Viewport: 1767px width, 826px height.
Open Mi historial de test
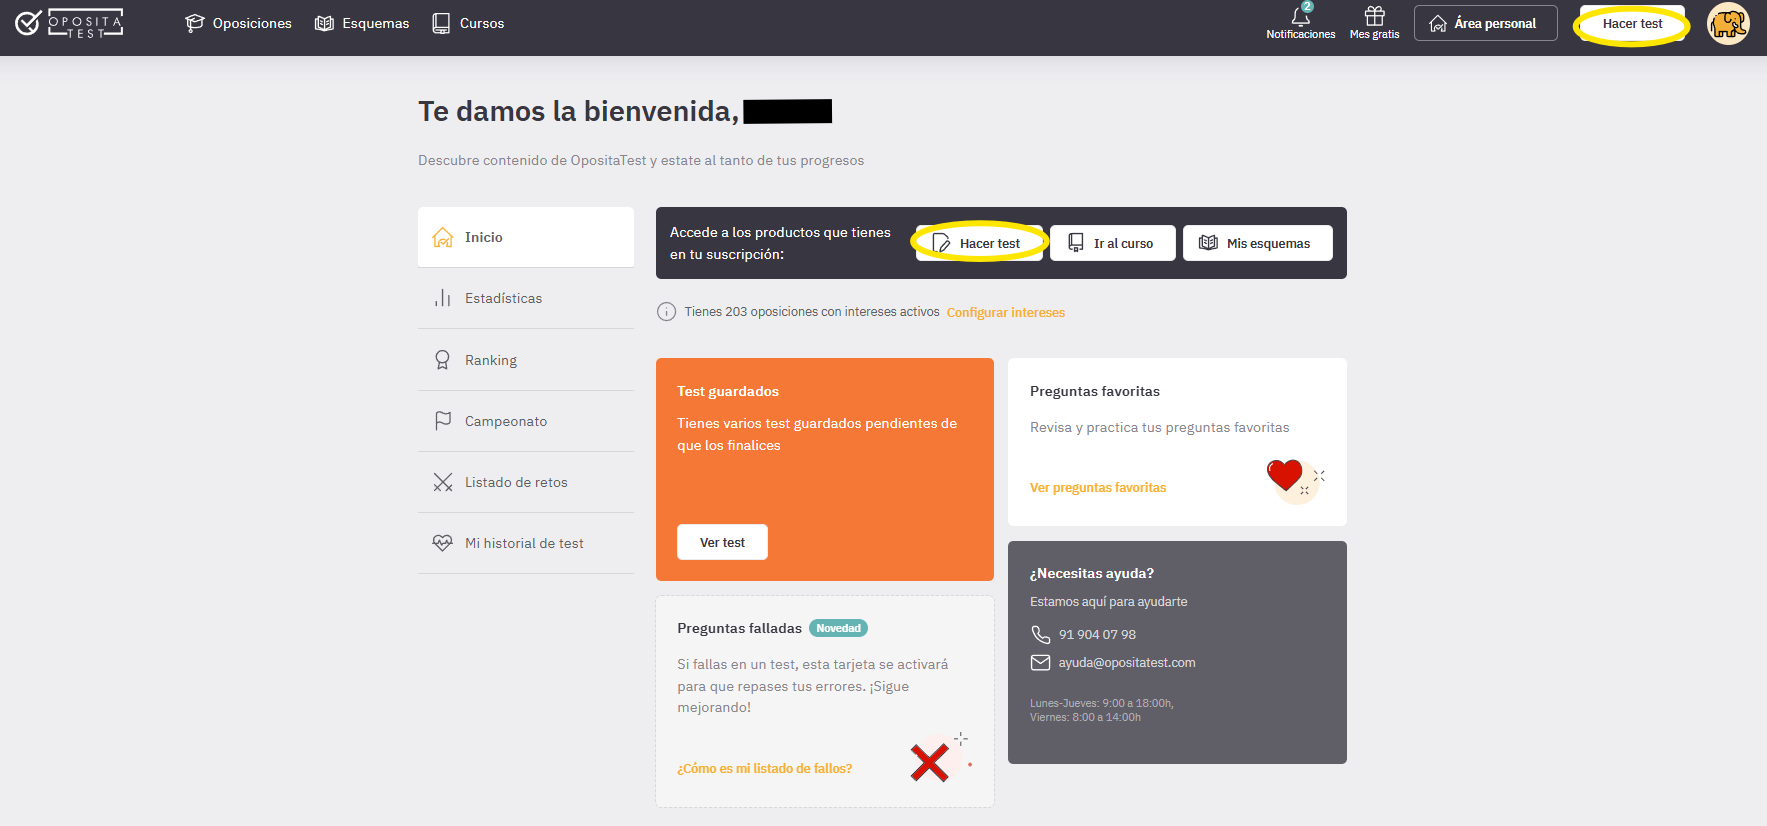(526, 543)
